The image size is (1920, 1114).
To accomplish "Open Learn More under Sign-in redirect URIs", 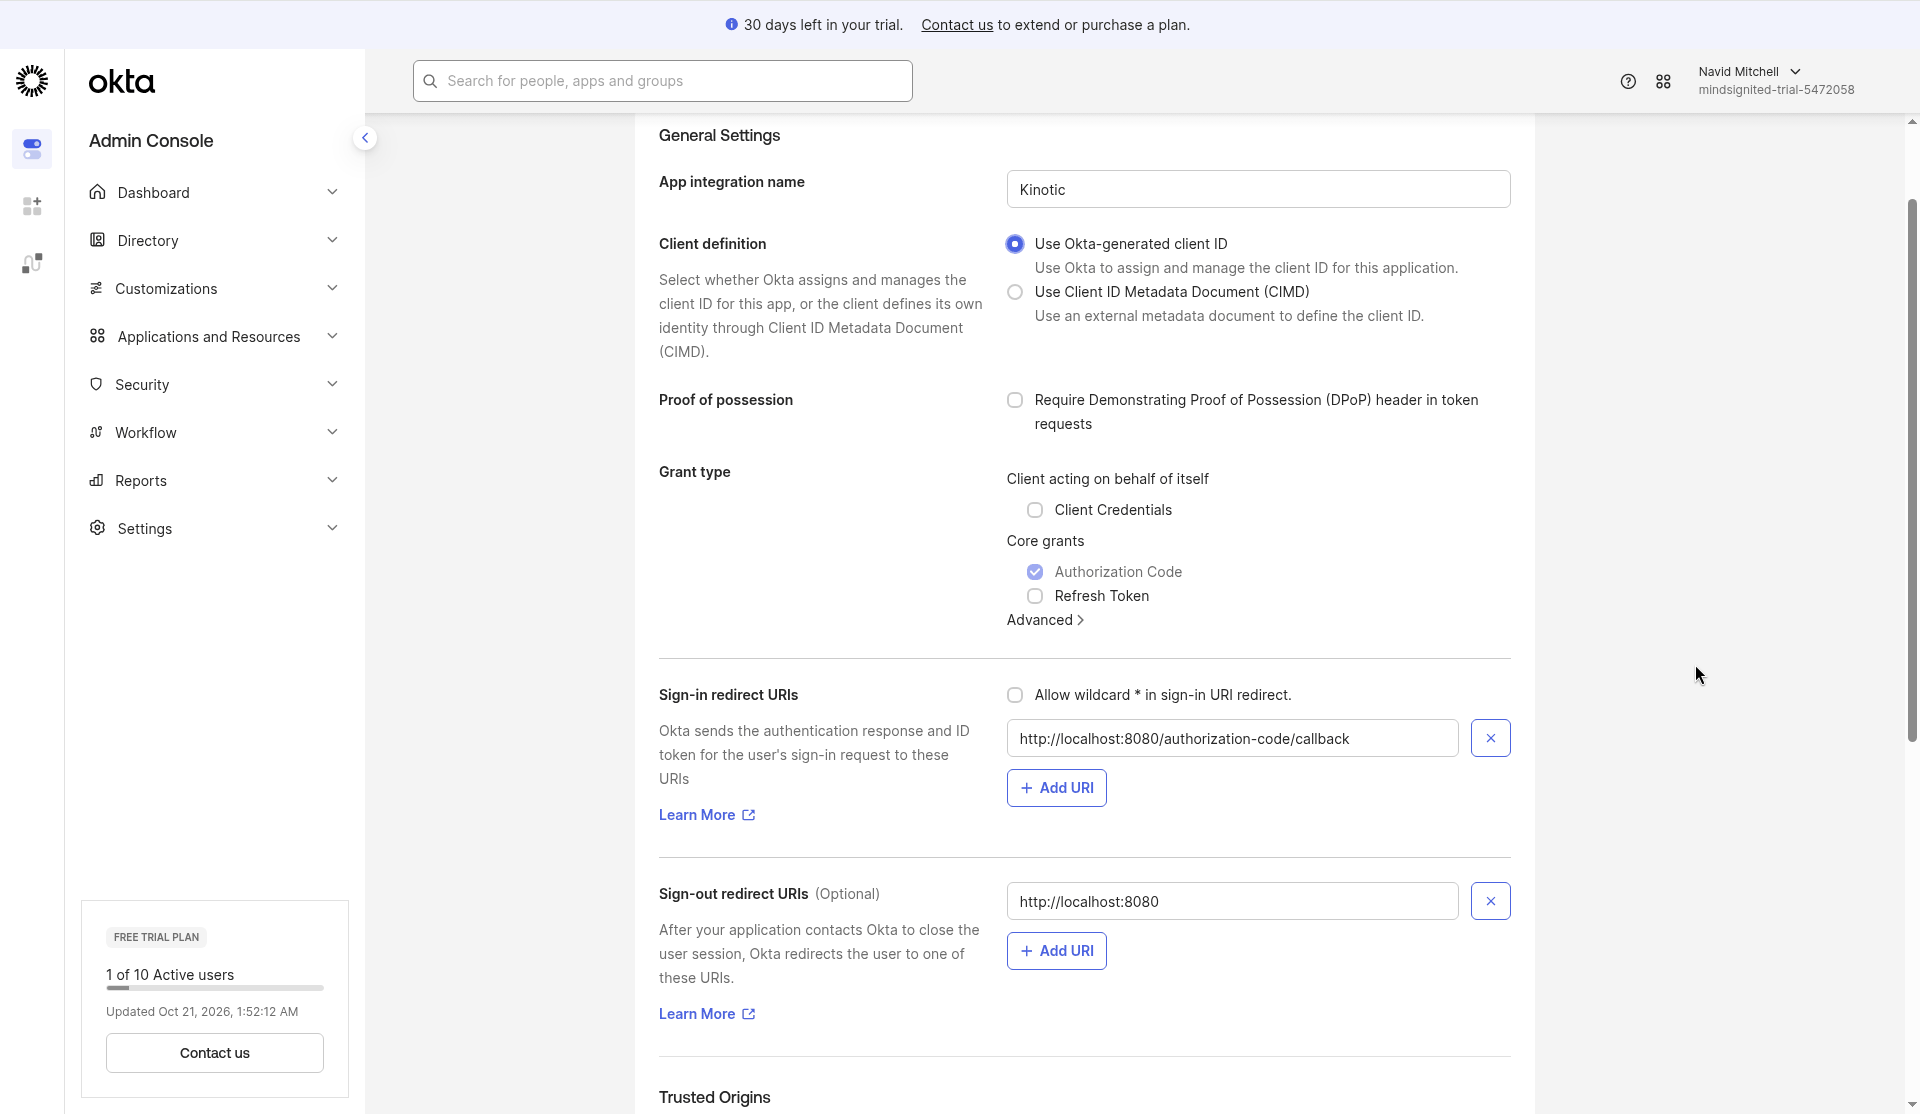I will [707, 815].
